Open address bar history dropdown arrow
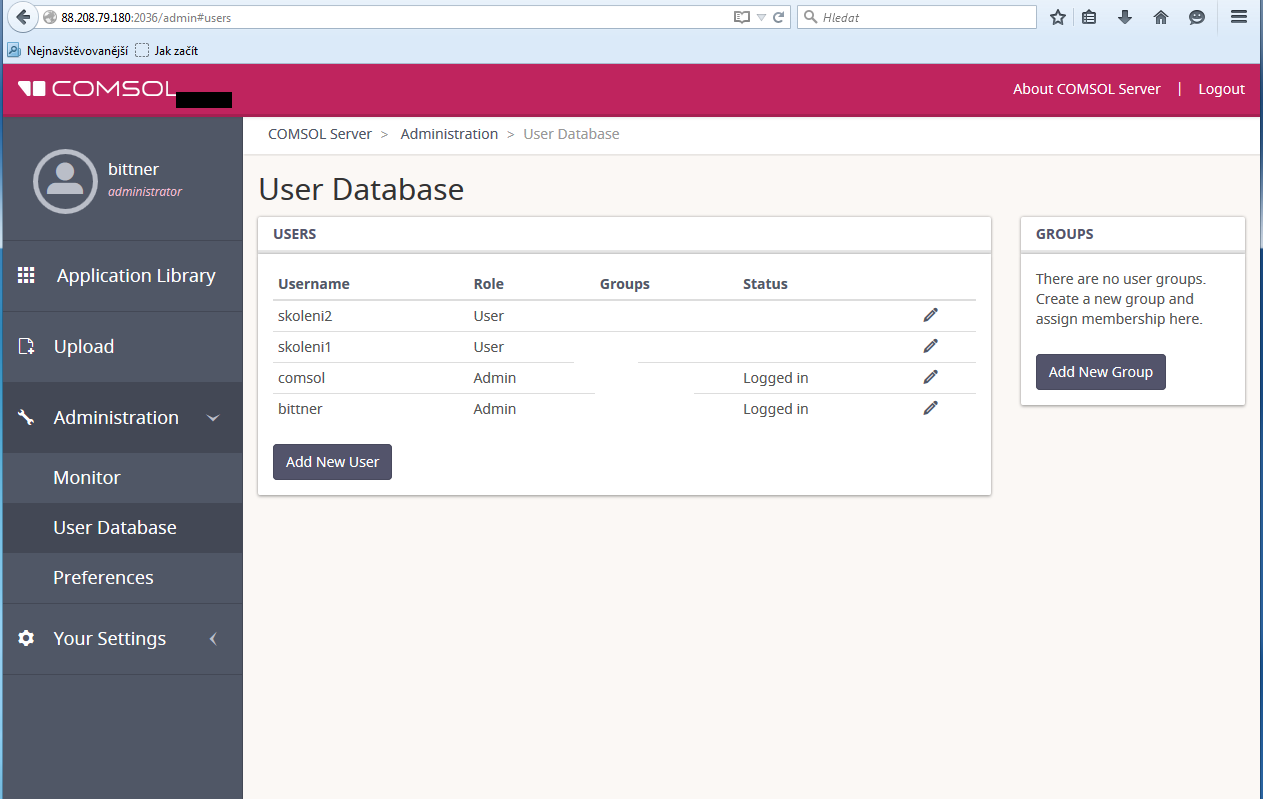1263x799 pixels. coord(761,17)
